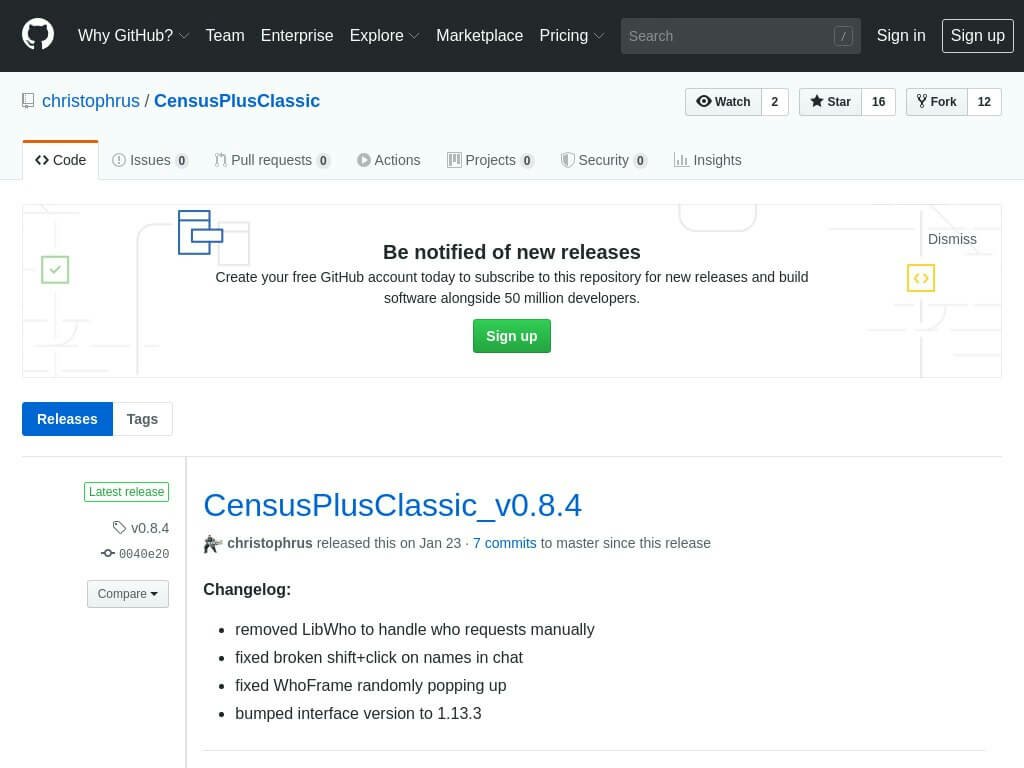The image size is (1024, 768).
Task: Go to Marketplace
Action: 479,35
